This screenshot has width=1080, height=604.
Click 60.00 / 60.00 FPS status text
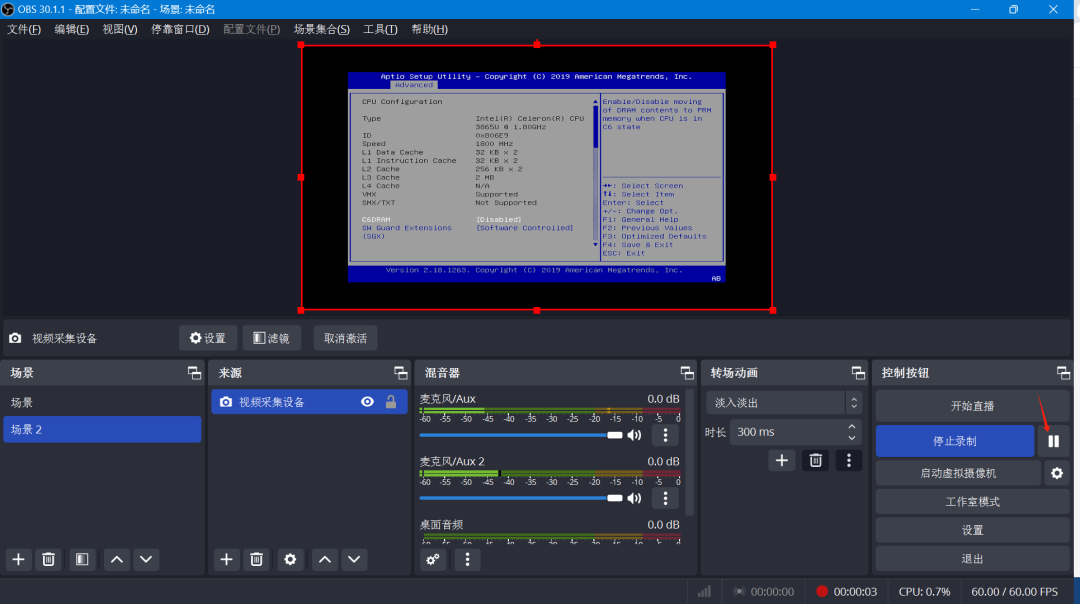(x=1015, y=592)
